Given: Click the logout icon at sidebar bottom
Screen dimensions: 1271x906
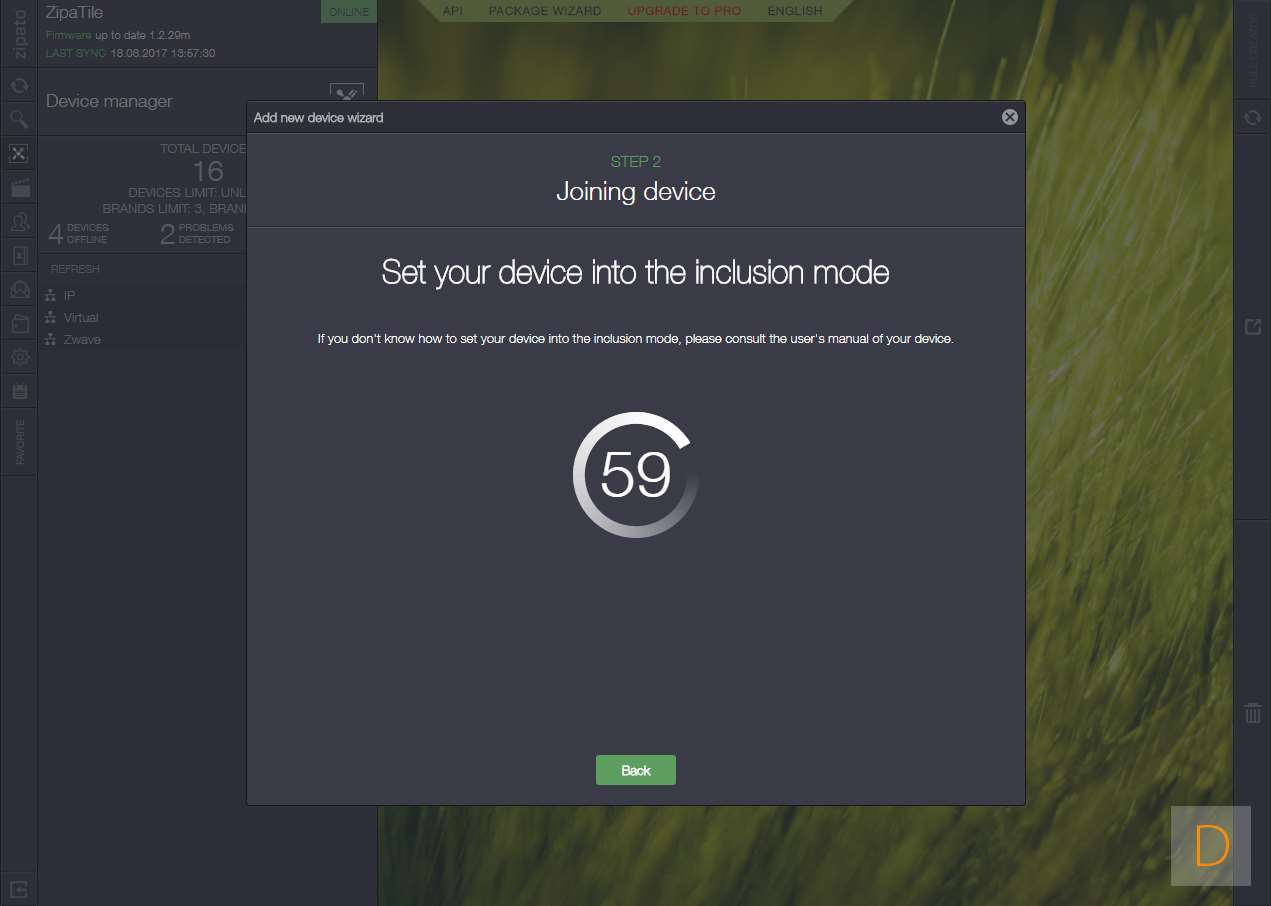Looking at the screenshot, I should click(18, 888).
